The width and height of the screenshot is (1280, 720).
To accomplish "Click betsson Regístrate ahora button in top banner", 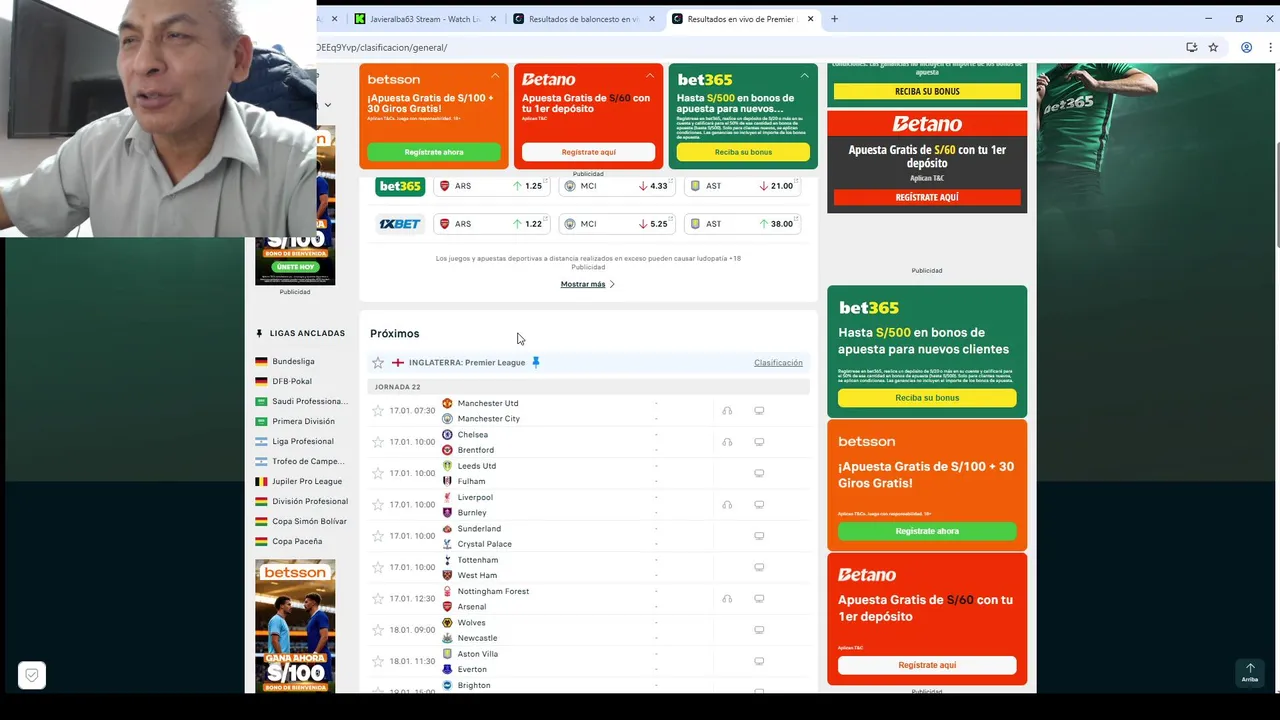I will point(434,152).
